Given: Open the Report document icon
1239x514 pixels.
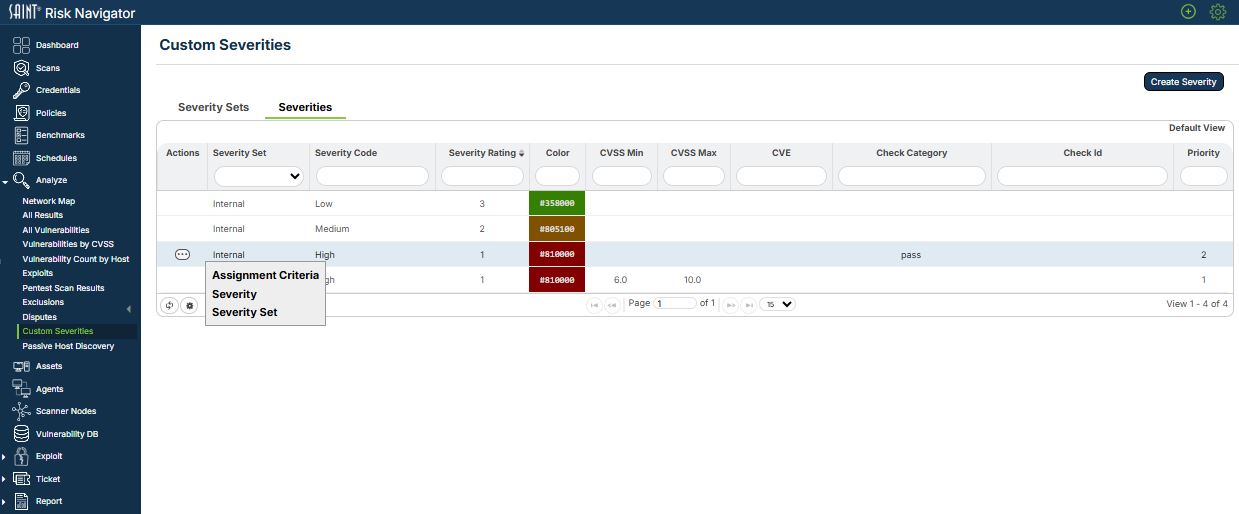Looking at the screenshot, I should [x=21, y=501].
